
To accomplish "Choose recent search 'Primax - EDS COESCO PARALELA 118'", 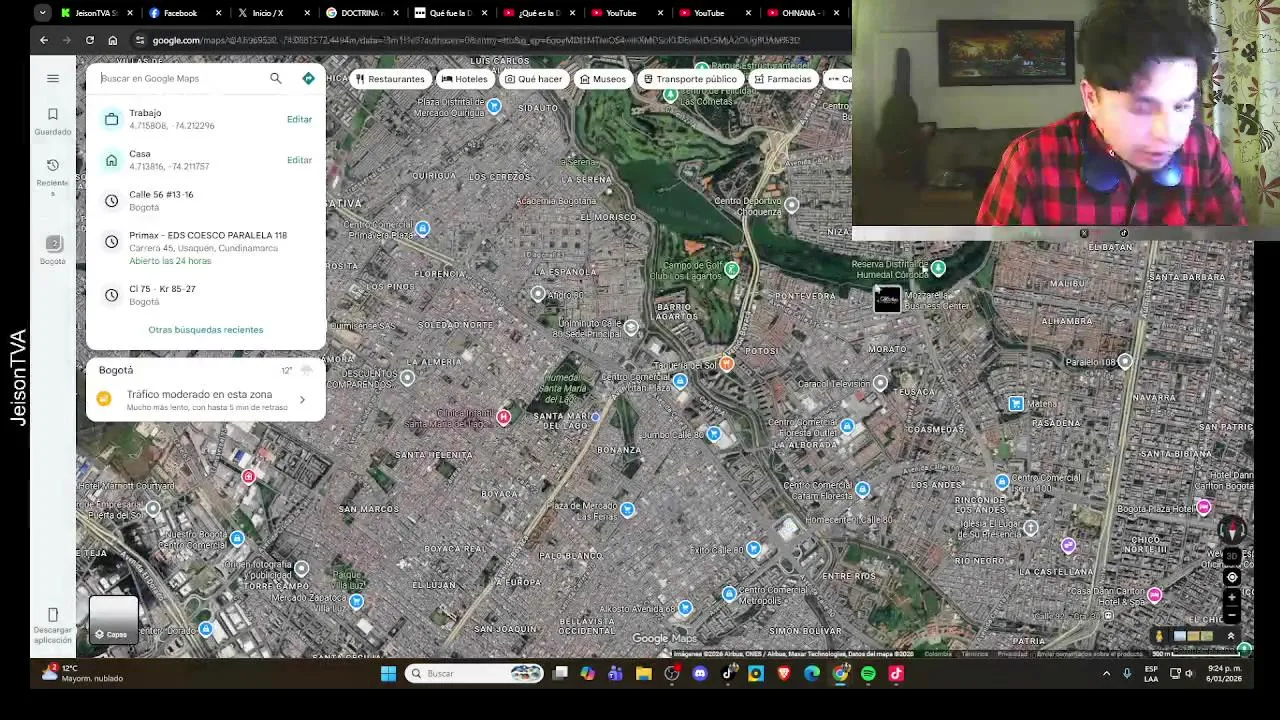I will 205,247.
